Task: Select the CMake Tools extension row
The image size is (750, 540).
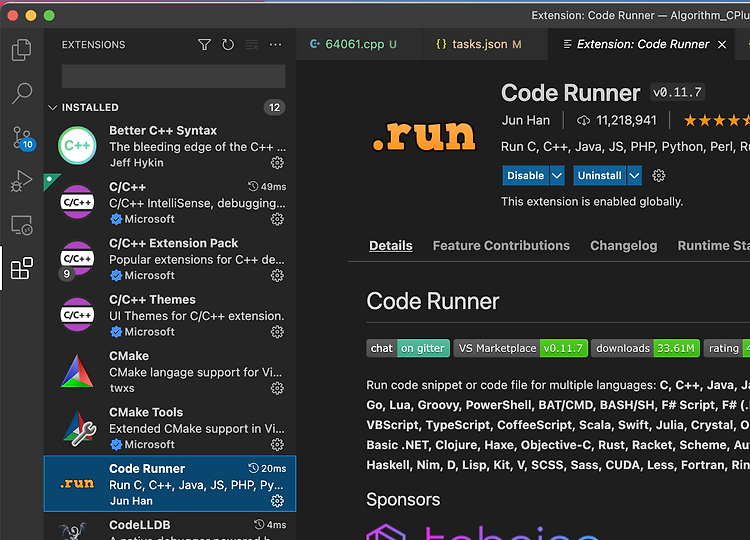Action: (170, 428)
